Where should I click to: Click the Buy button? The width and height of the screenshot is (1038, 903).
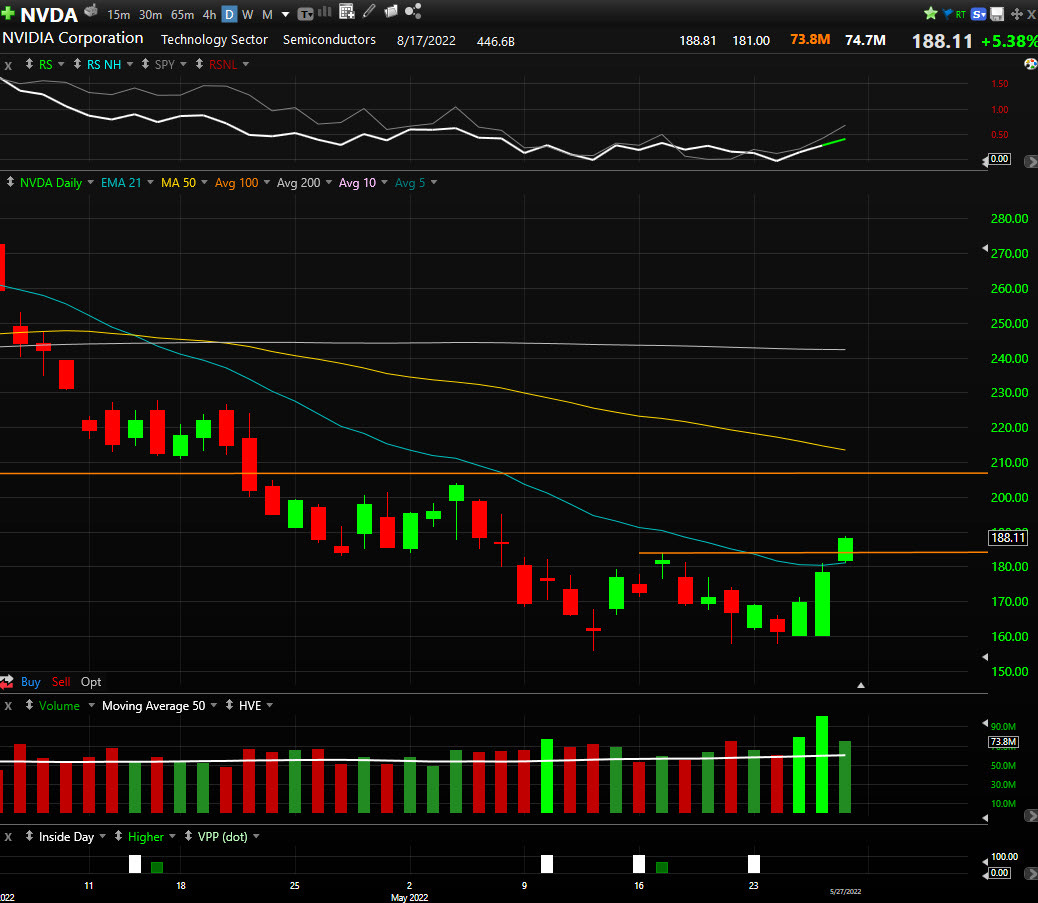click(30, 682)
